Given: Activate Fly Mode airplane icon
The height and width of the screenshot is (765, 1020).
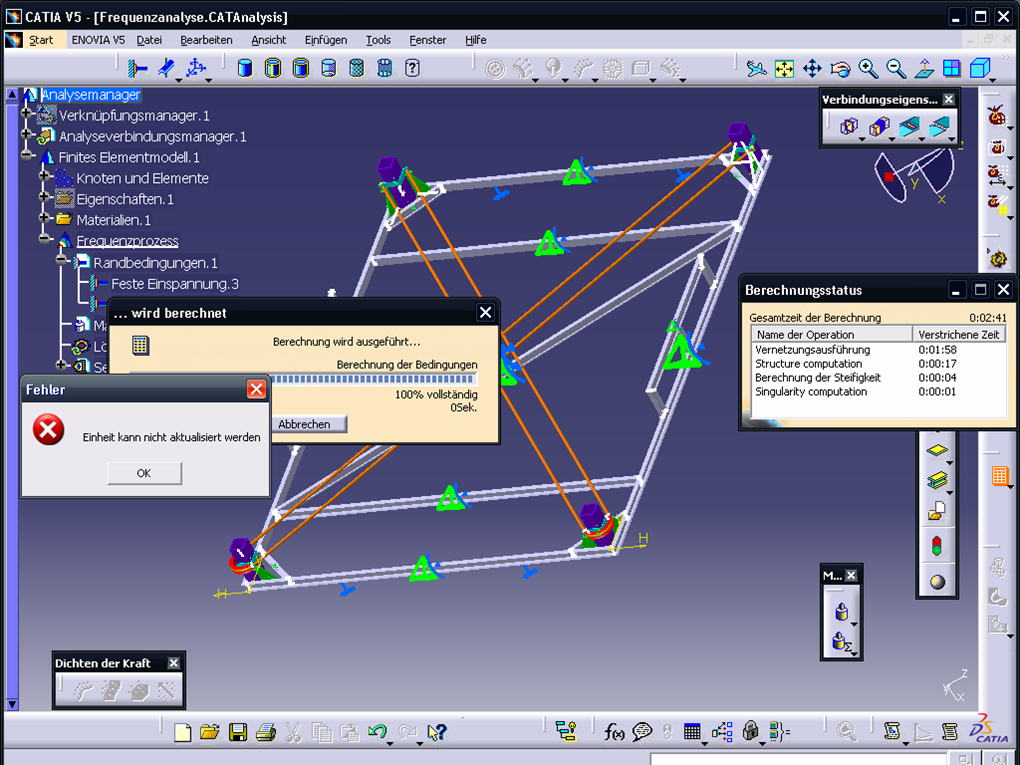Looking at the screenshot, I should click(x=756, y=68).
